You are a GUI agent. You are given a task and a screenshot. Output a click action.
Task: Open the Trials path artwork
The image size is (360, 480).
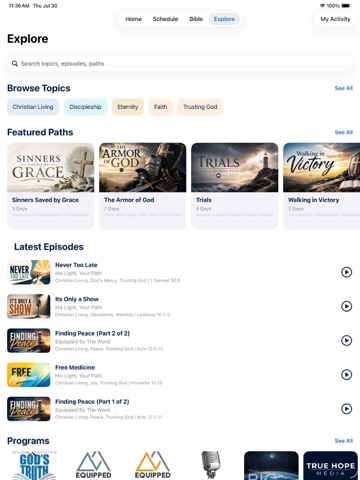click(x=235, y=167)
